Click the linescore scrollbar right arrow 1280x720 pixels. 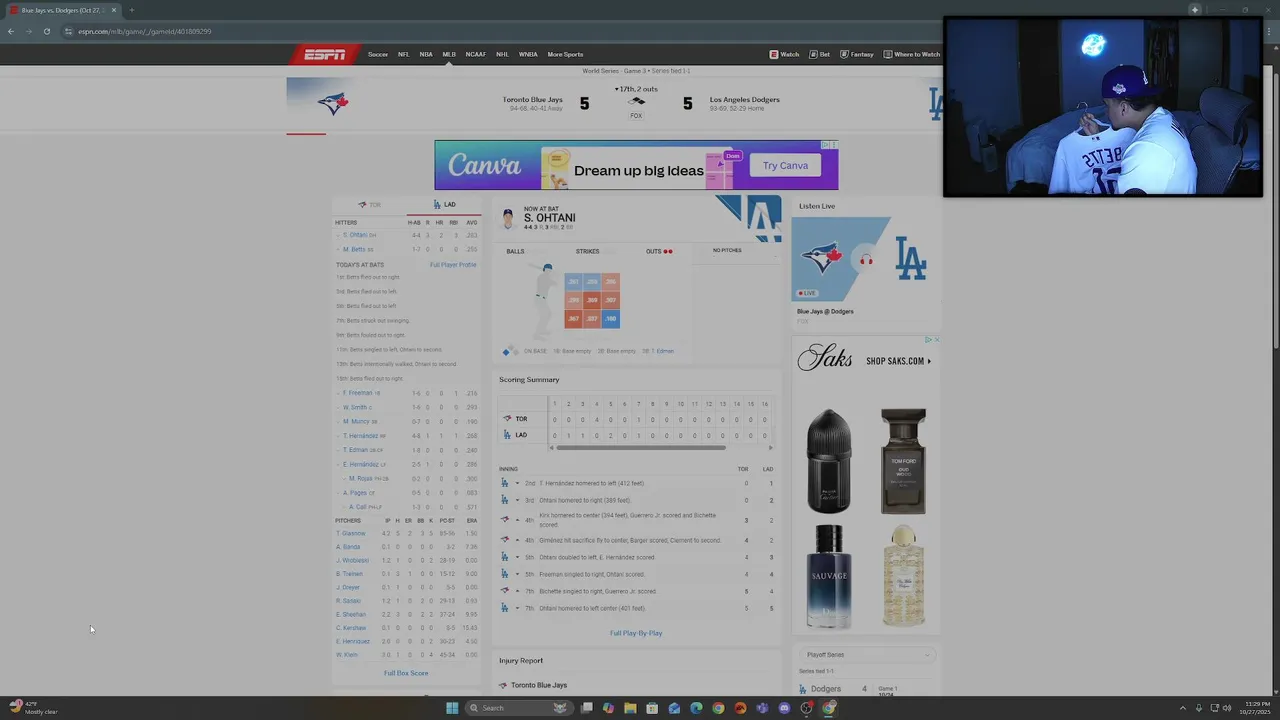coord(771,447)
